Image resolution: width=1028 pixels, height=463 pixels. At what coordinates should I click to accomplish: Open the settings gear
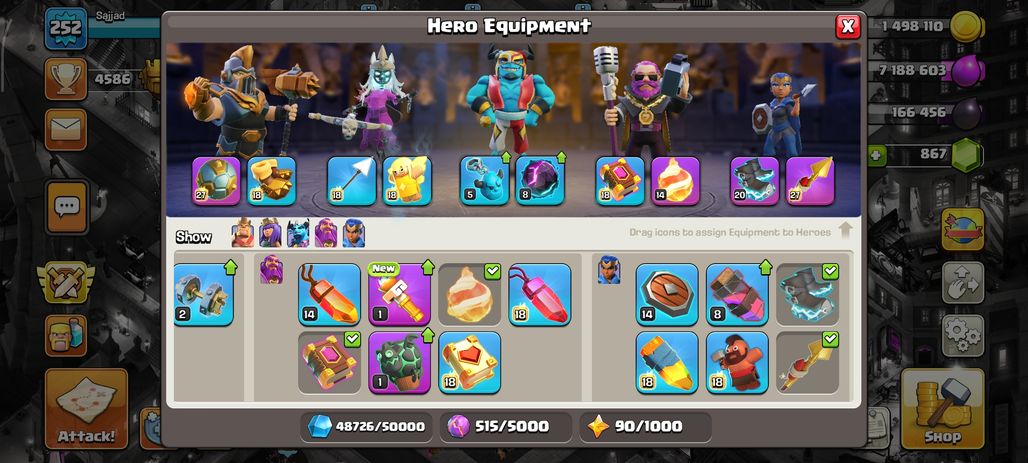point(962,335)
